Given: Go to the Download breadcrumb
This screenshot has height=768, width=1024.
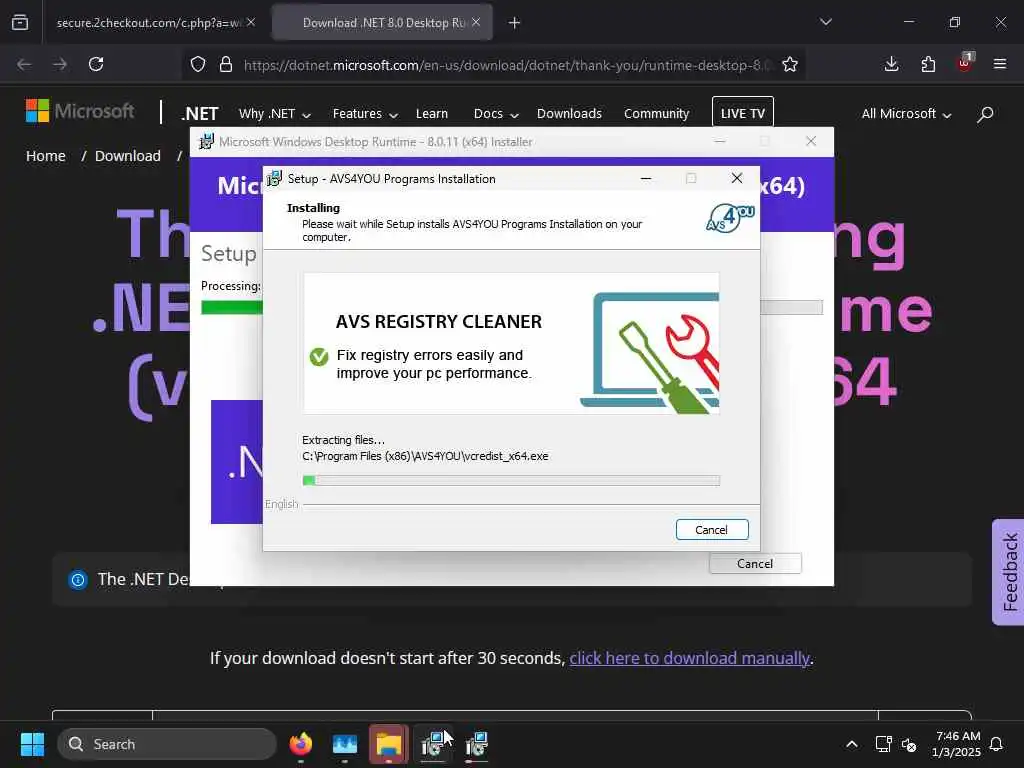Looking at the screenshot, I should [x=127, y=156].
